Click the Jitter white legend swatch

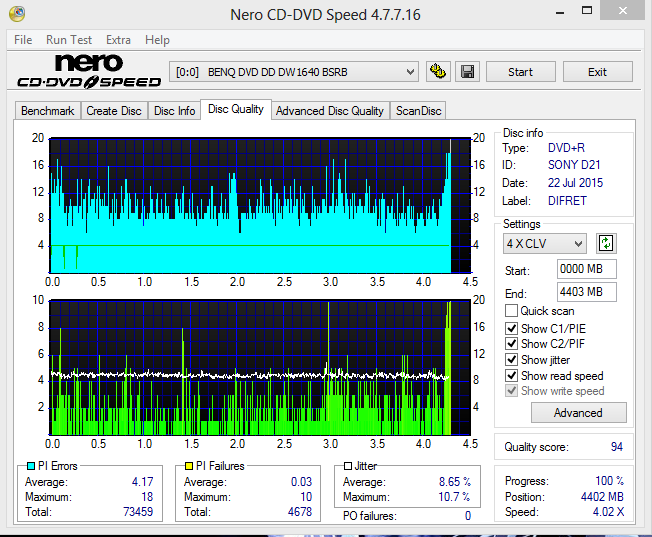[348, 466]
